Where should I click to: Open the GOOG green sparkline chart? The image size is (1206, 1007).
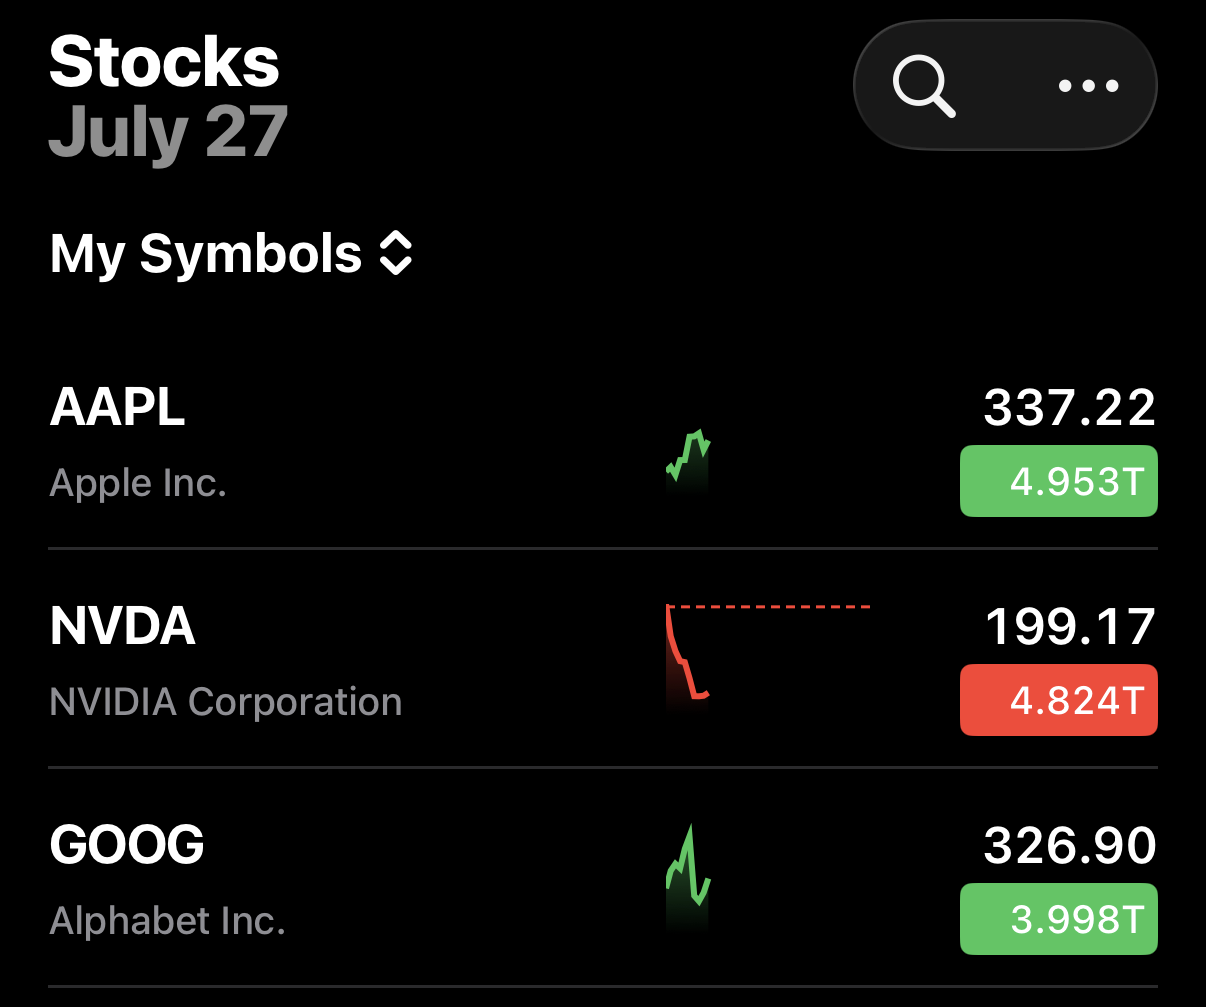688,875
